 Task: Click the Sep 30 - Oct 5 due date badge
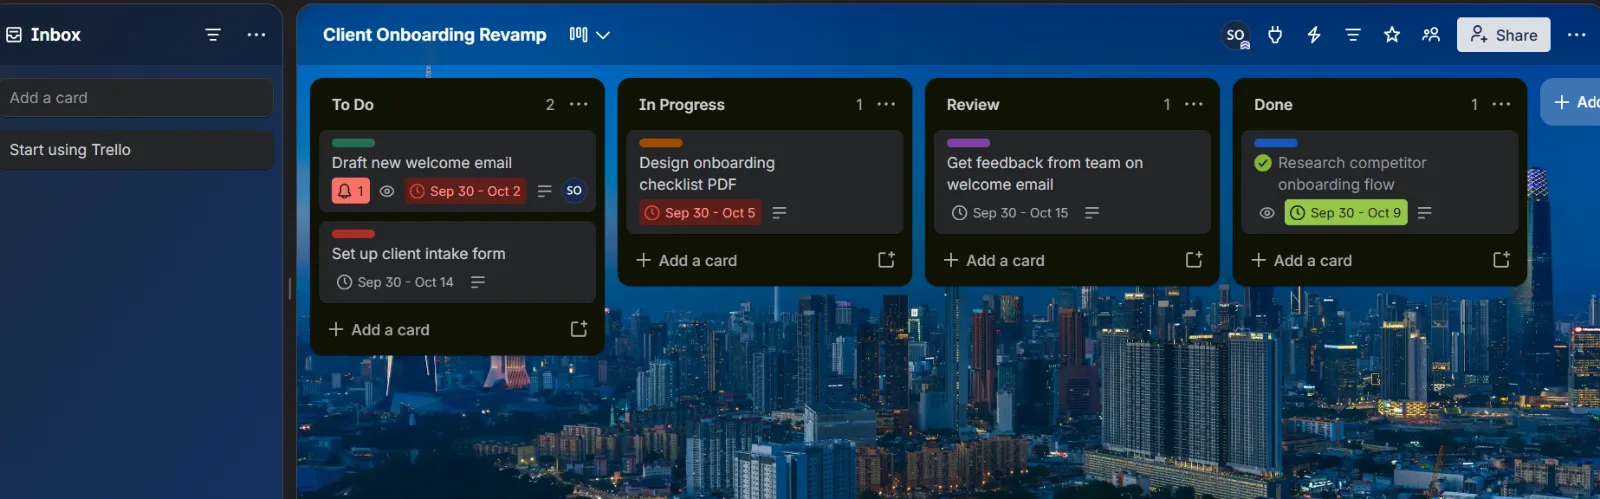pyautogui.click(x=700, y=213)
